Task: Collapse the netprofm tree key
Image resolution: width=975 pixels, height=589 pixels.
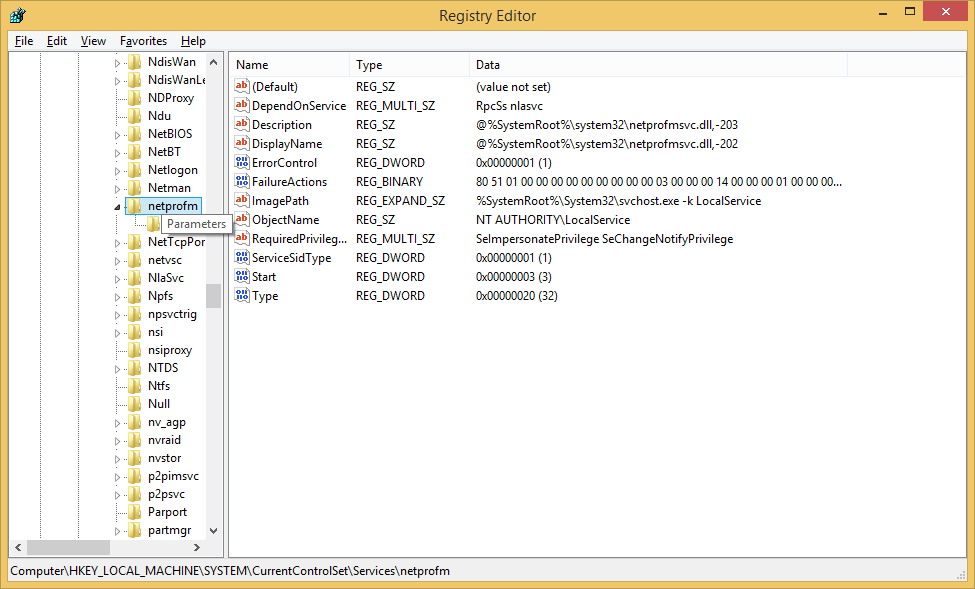Action: point(117,207)
